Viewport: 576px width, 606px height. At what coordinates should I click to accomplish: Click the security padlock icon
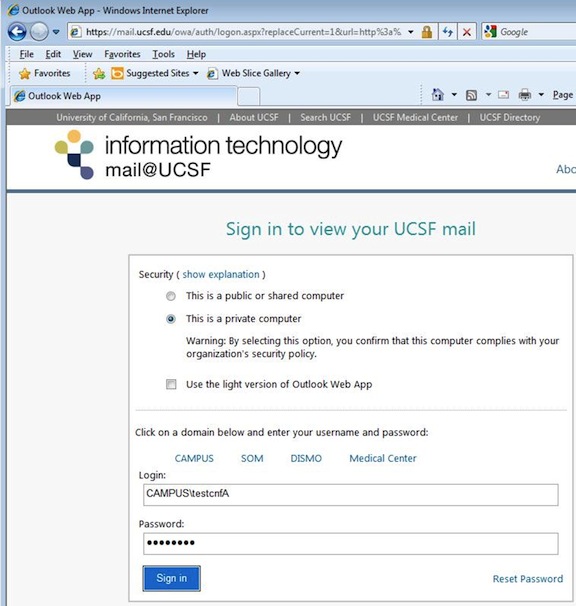click(427, 32)
